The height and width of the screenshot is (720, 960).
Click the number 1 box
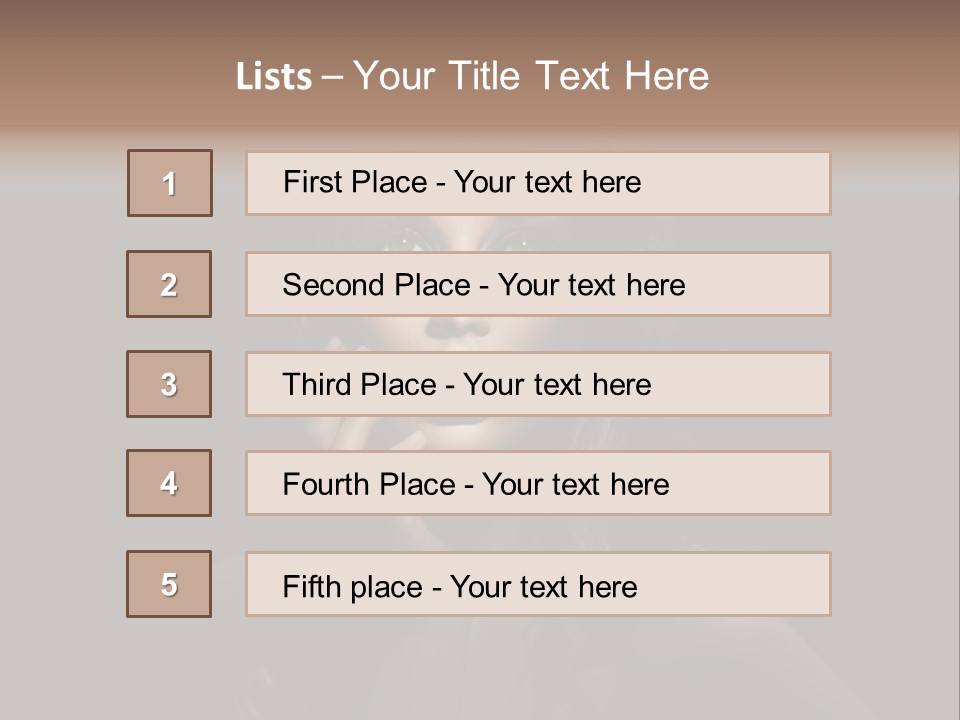click(170, 183)
